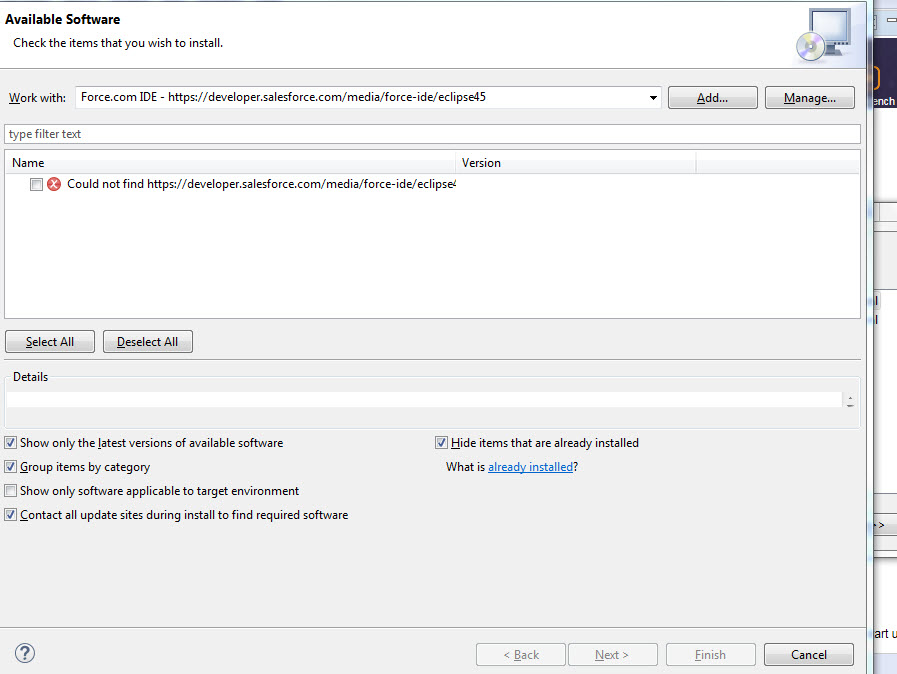The height and width of the screenshot is (674, 897).
Task: Open the 'Work with' site dropdown
Action: [653, 98]
